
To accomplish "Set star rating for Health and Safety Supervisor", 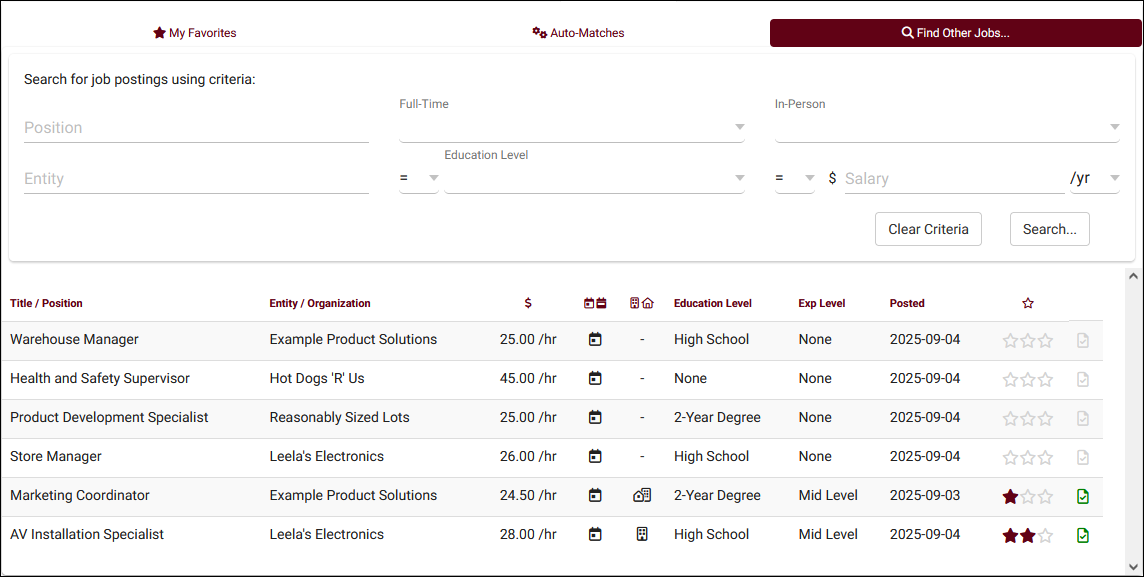I will [x=1028, y=380].
